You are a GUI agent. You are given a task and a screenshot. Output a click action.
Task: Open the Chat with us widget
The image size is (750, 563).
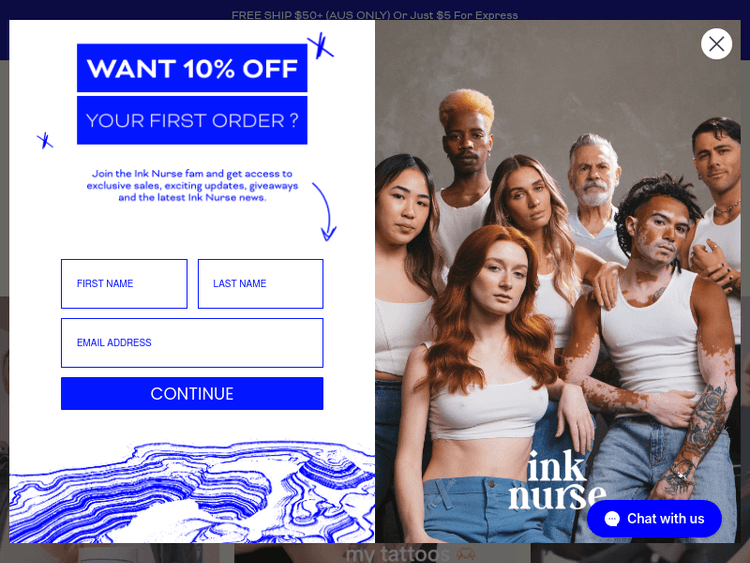point(654,519)
